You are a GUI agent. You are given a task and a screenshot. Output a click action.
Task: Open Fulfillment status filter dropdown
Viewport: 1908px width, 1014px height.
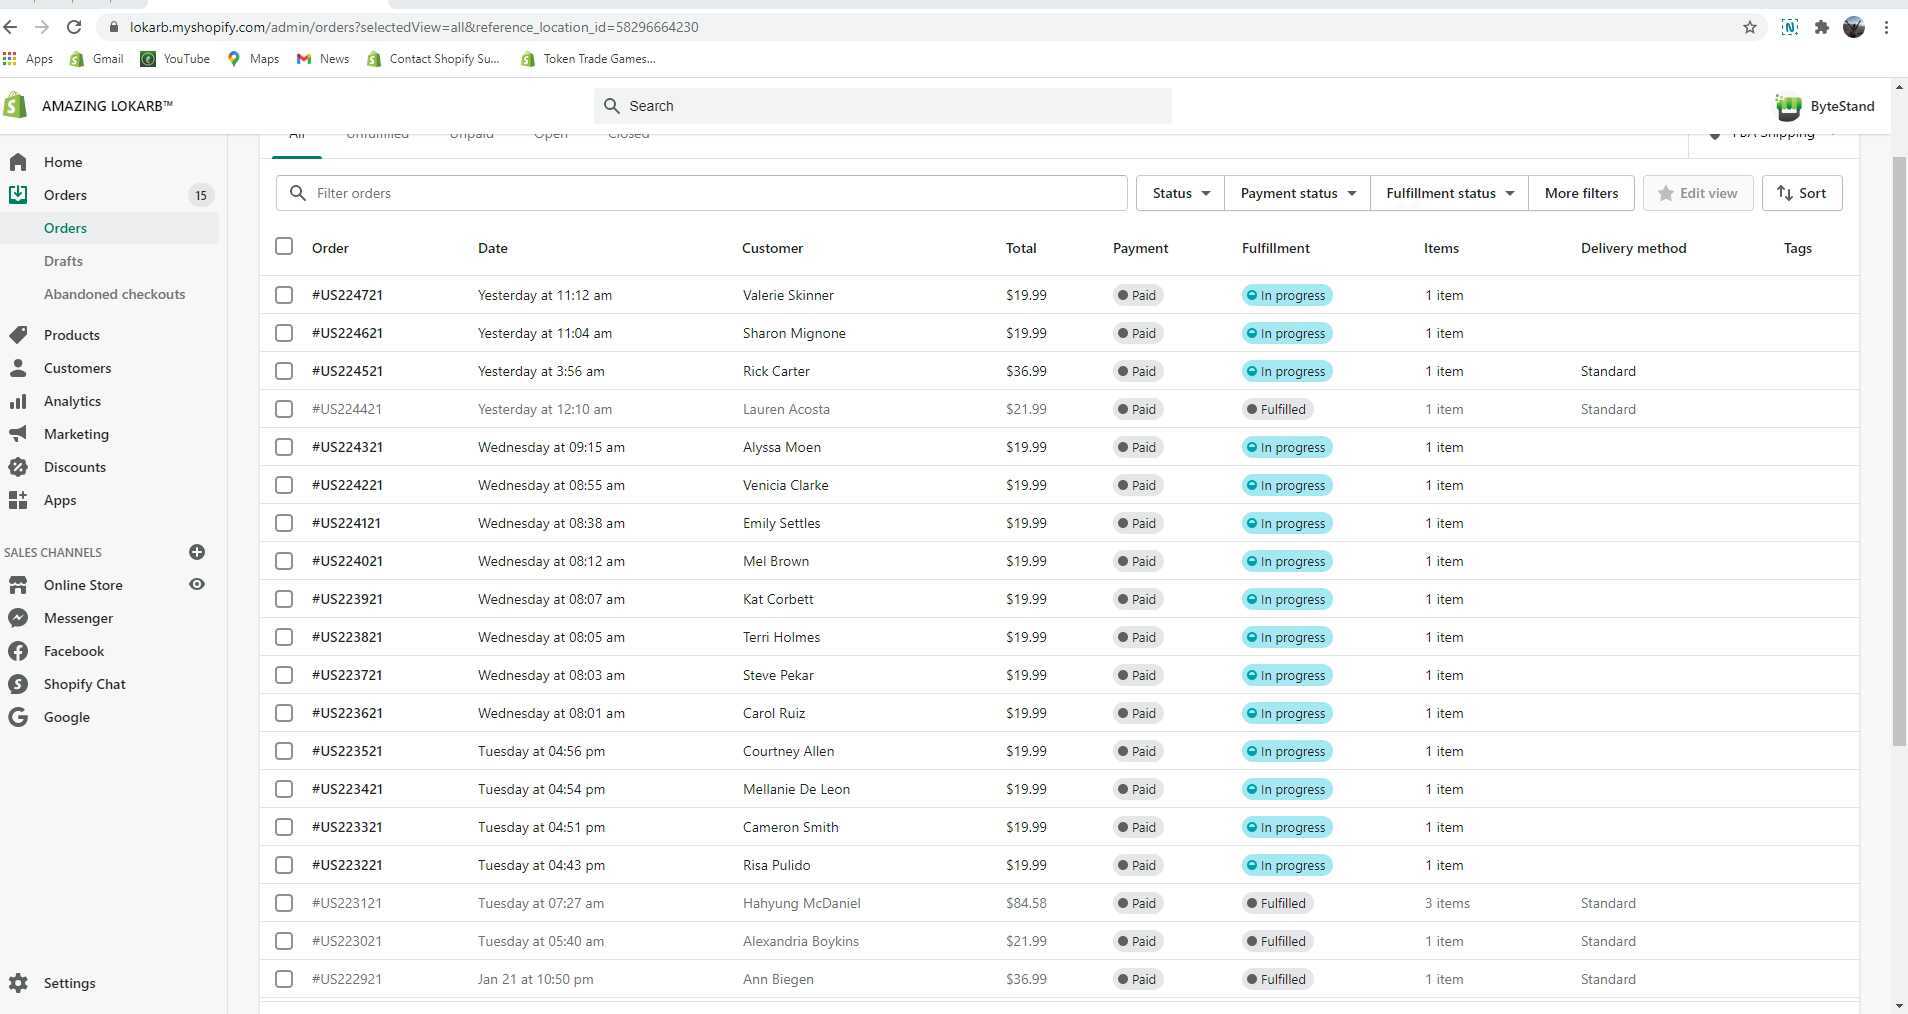[1449, 193]
